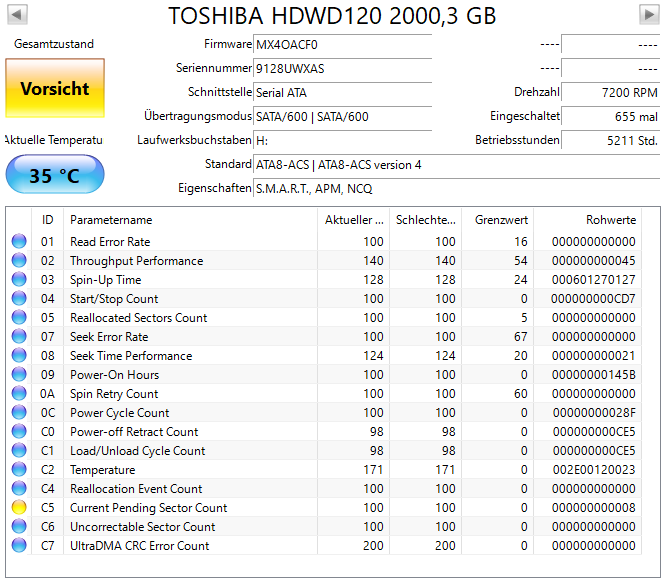This screenshot has height=582, width=665.
Task: Click the blue status icon for Start/Stop Count
Action: 19,299
